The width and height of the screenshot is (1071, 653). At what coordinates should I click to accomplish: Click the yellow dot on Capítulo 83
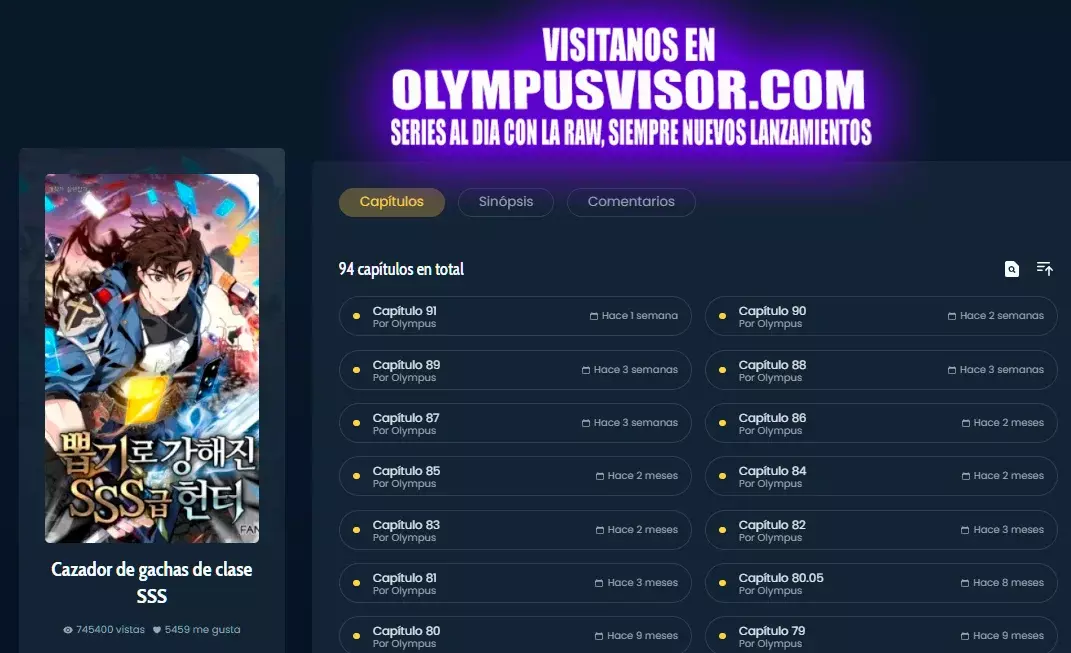pyautogui.click(x=356, y=530)
